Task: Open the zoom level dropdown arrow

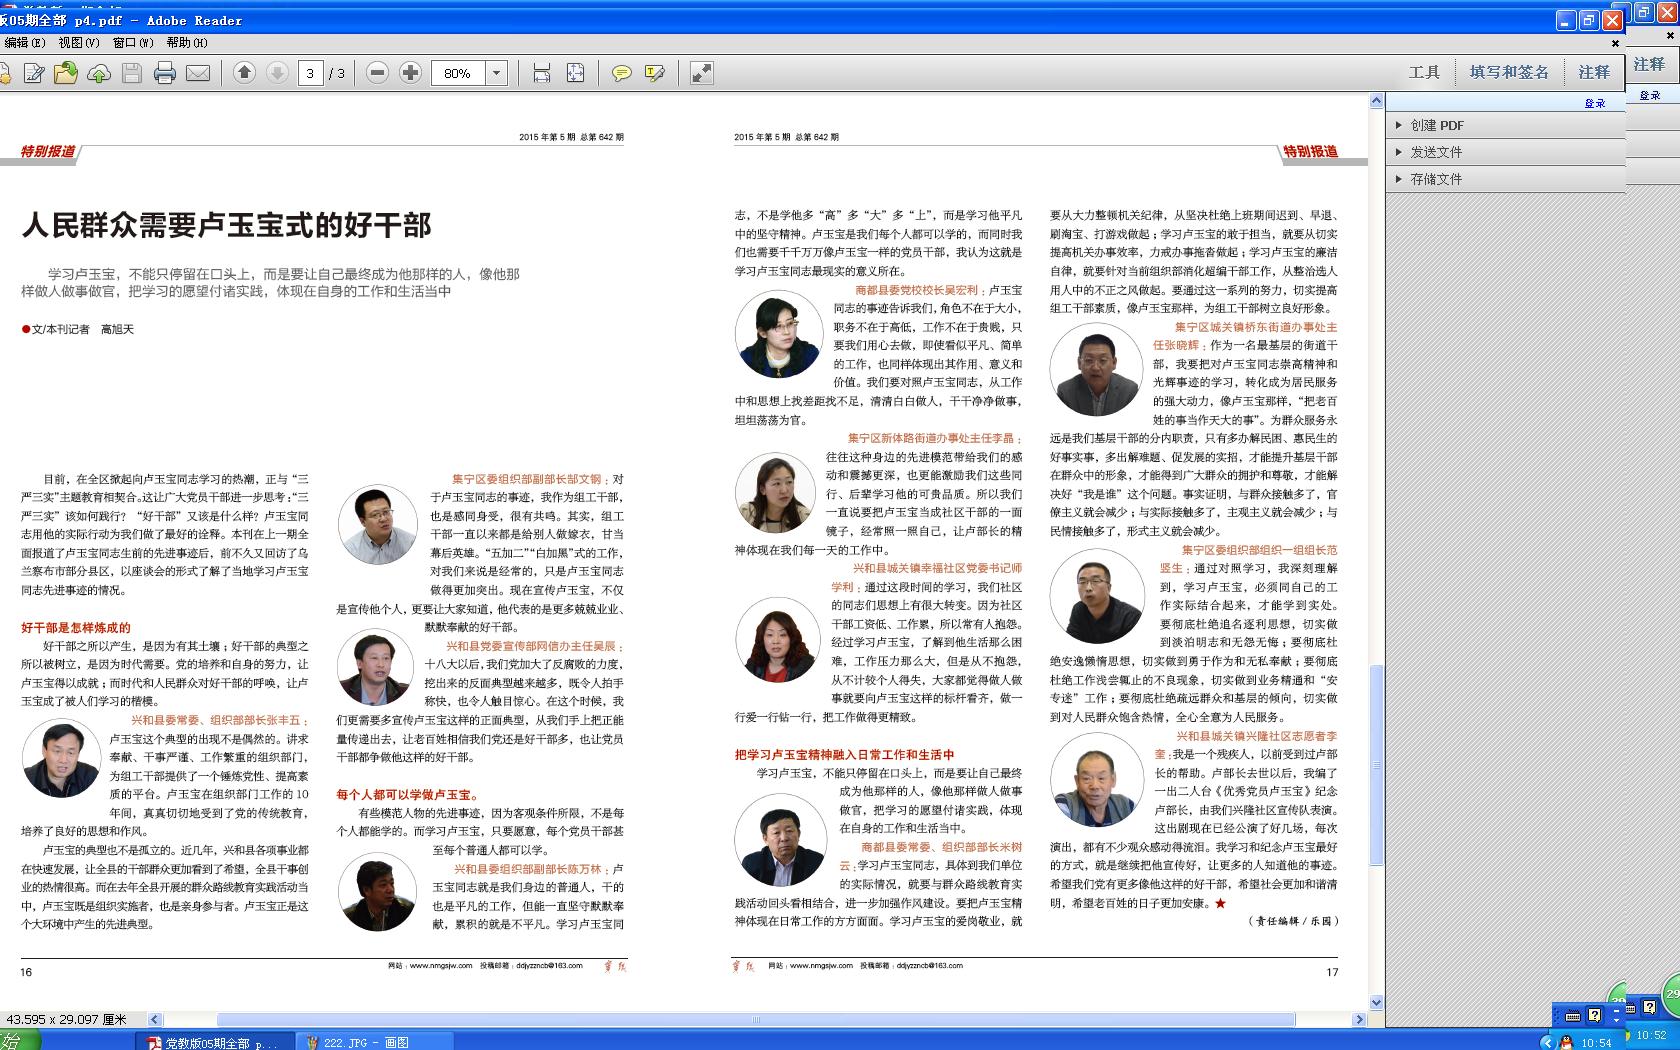Action: (x=496, y=73)
